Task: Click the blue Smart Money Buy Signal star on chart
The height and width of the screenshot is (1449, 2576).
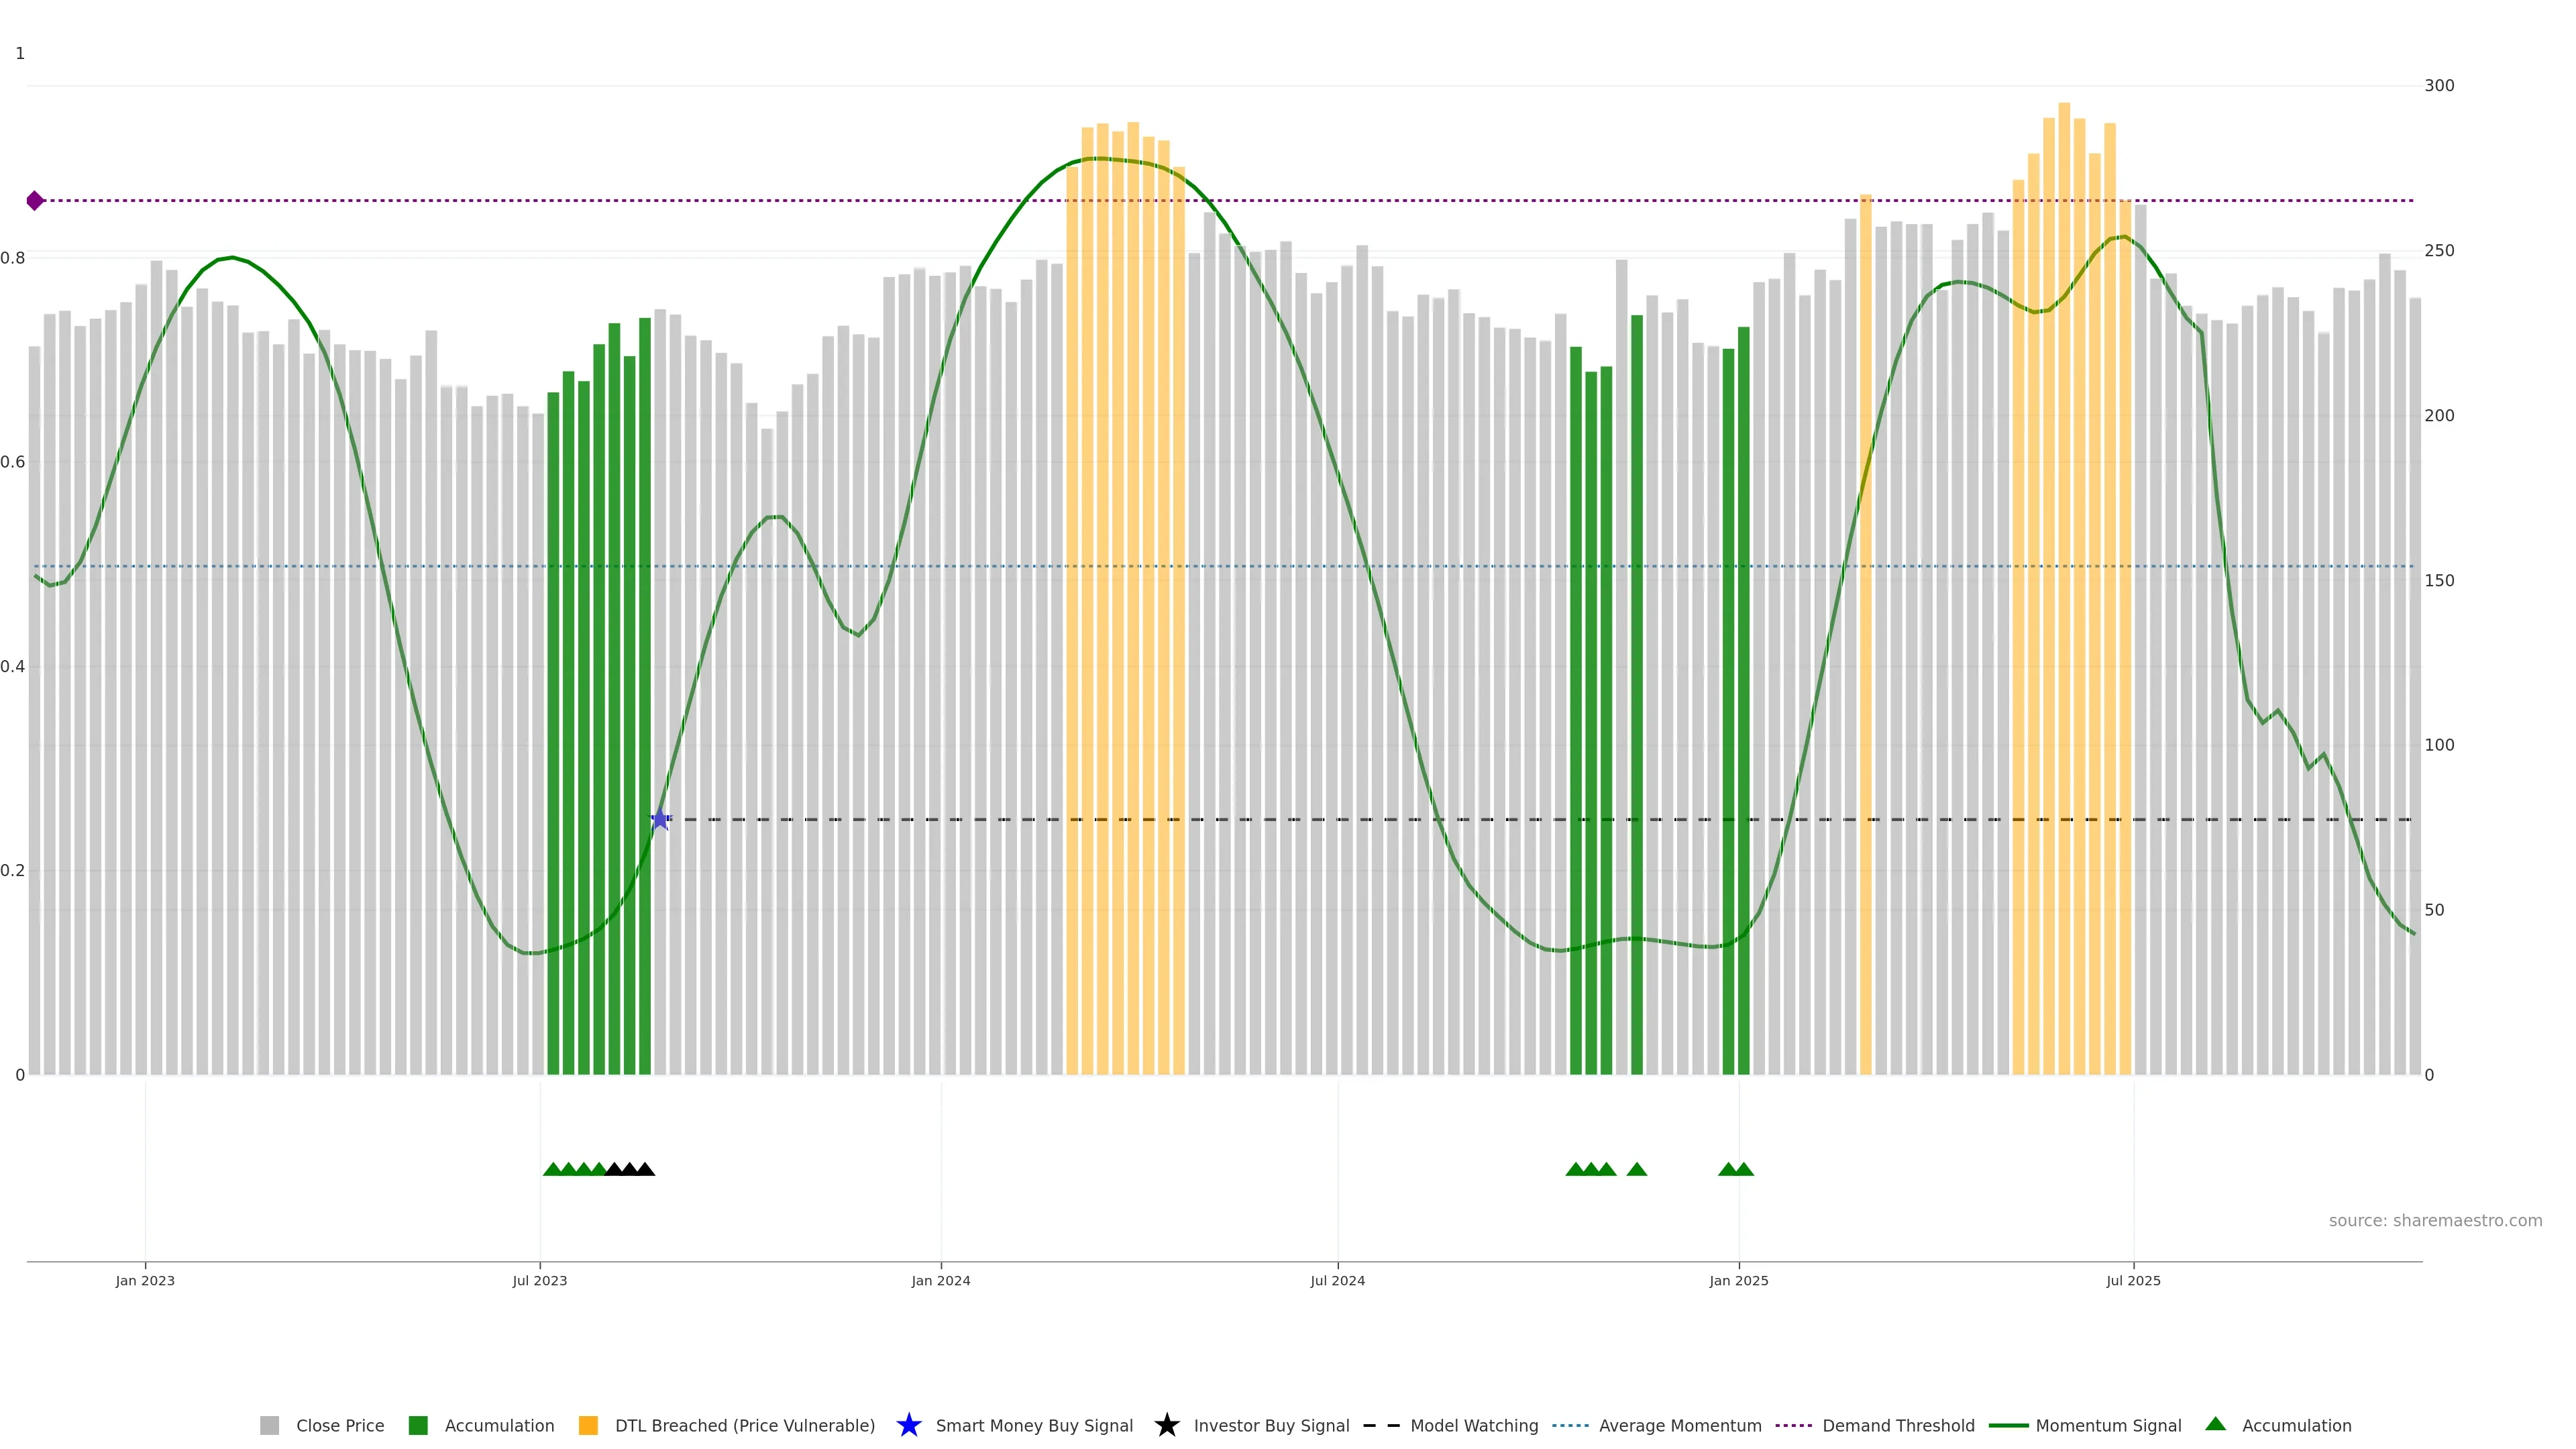Action: (x=660, y=819)
